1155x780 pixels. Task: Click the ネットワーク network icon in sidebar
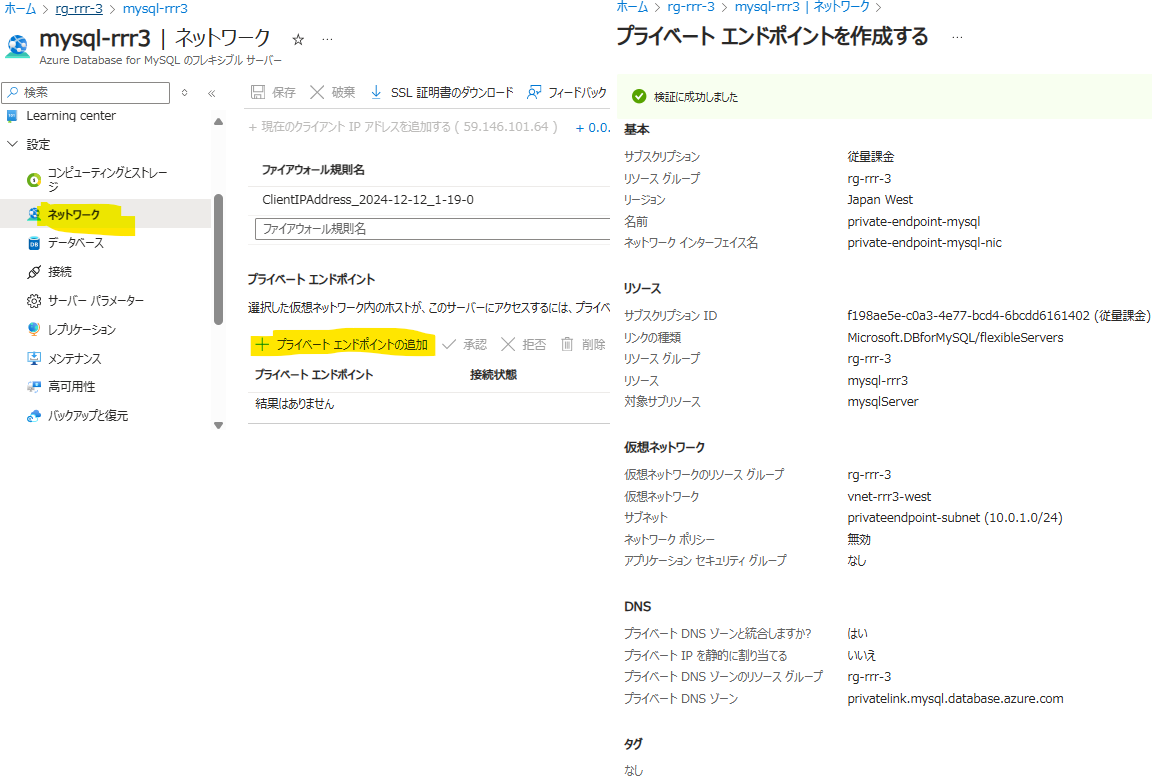pos(34,214)
